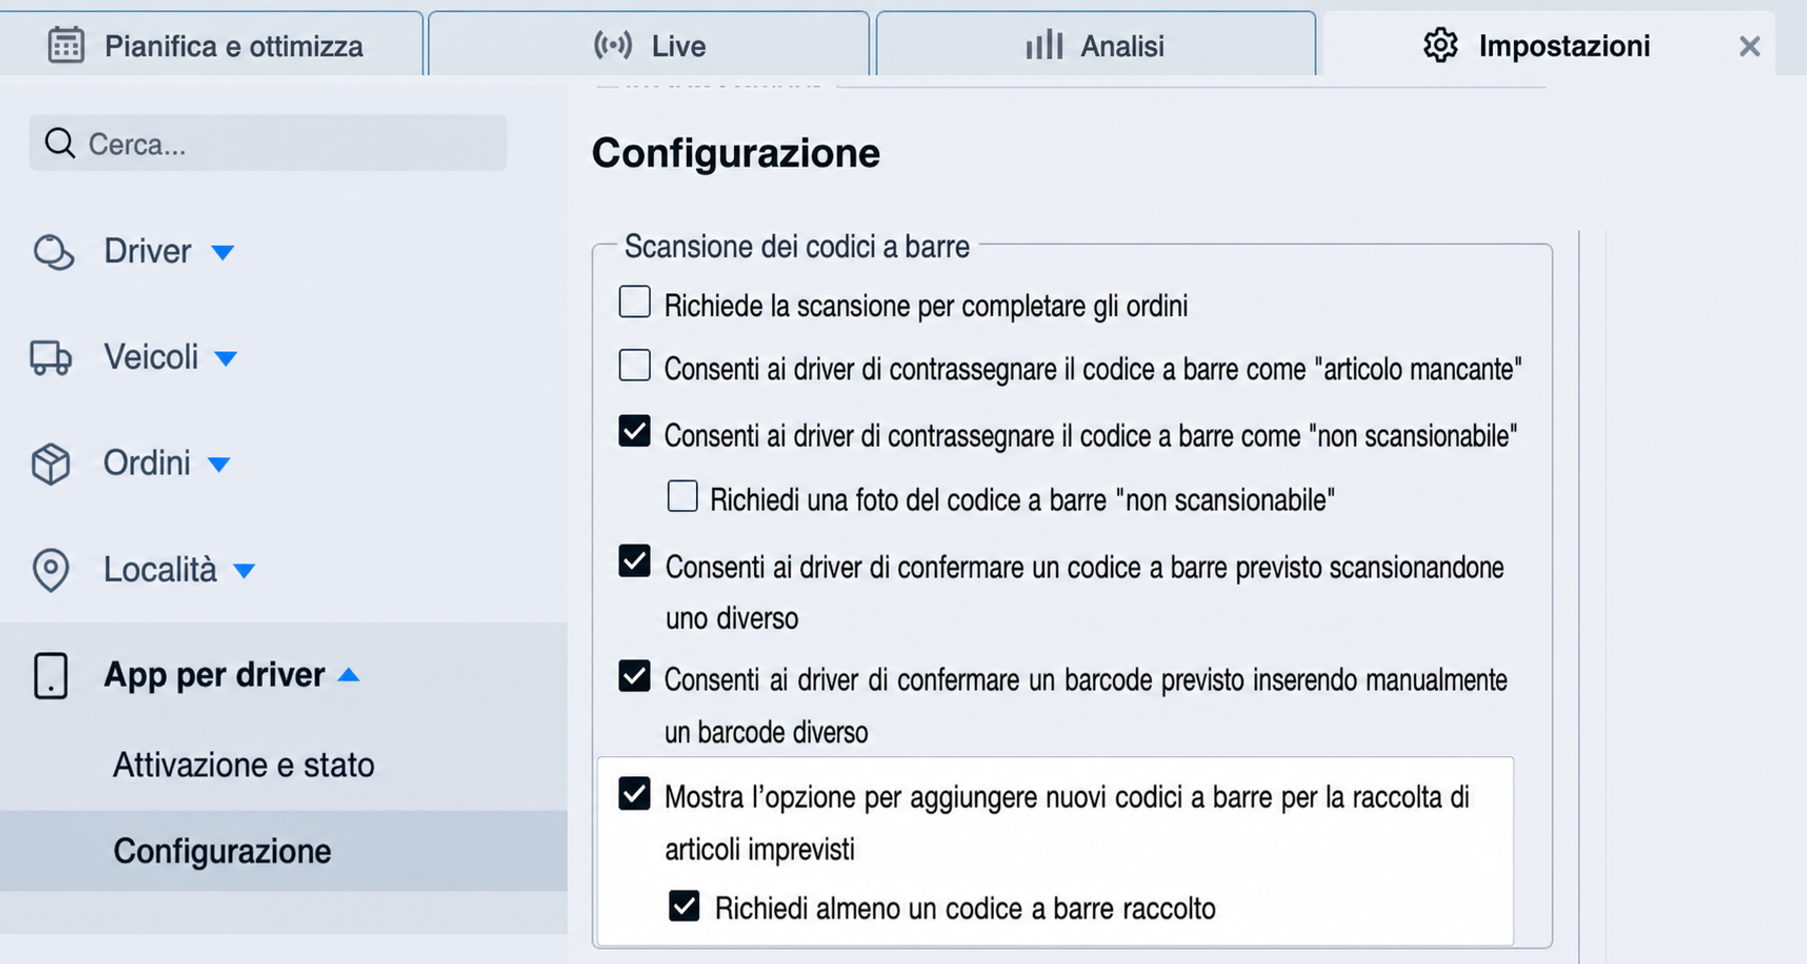The image size is (1807, 964).
Task: Click the Veicoli truck icon
Action: (51, 358)
